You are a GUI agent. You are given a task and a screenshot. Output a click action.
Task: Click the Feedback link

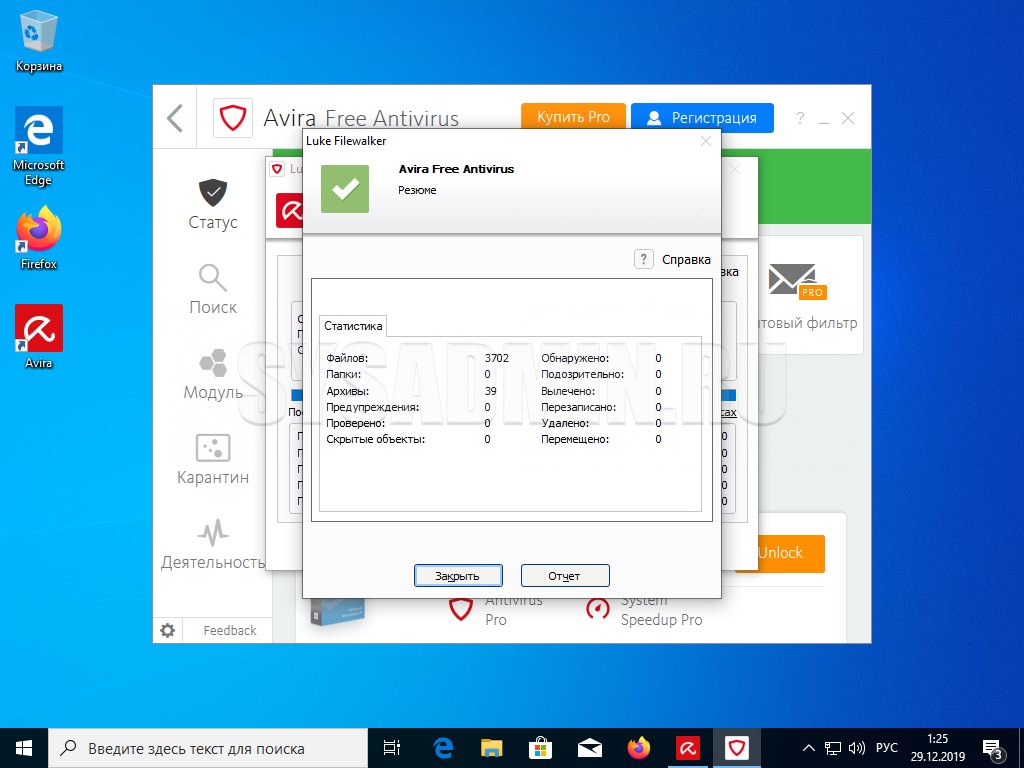click(x=229, y=630)
